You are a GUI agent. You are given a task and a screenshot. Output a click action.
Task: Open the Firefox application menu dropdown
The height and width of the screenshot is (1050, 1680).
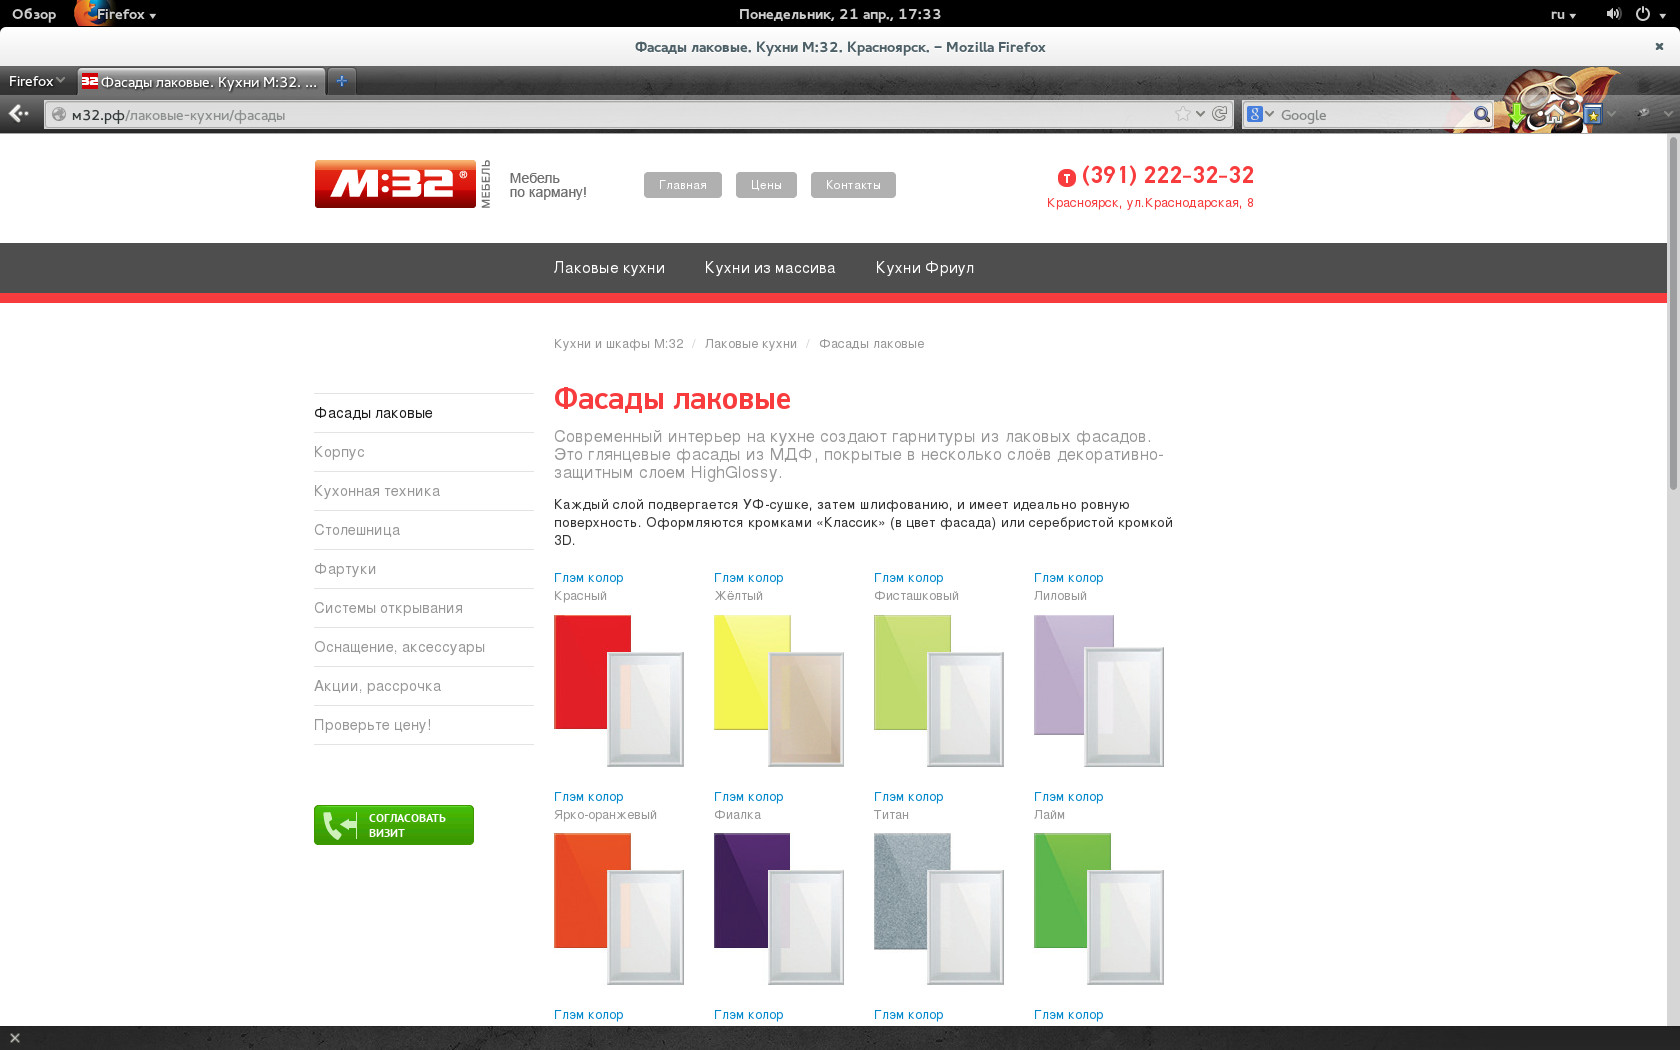pyautogui.click(x=34, y=81)
